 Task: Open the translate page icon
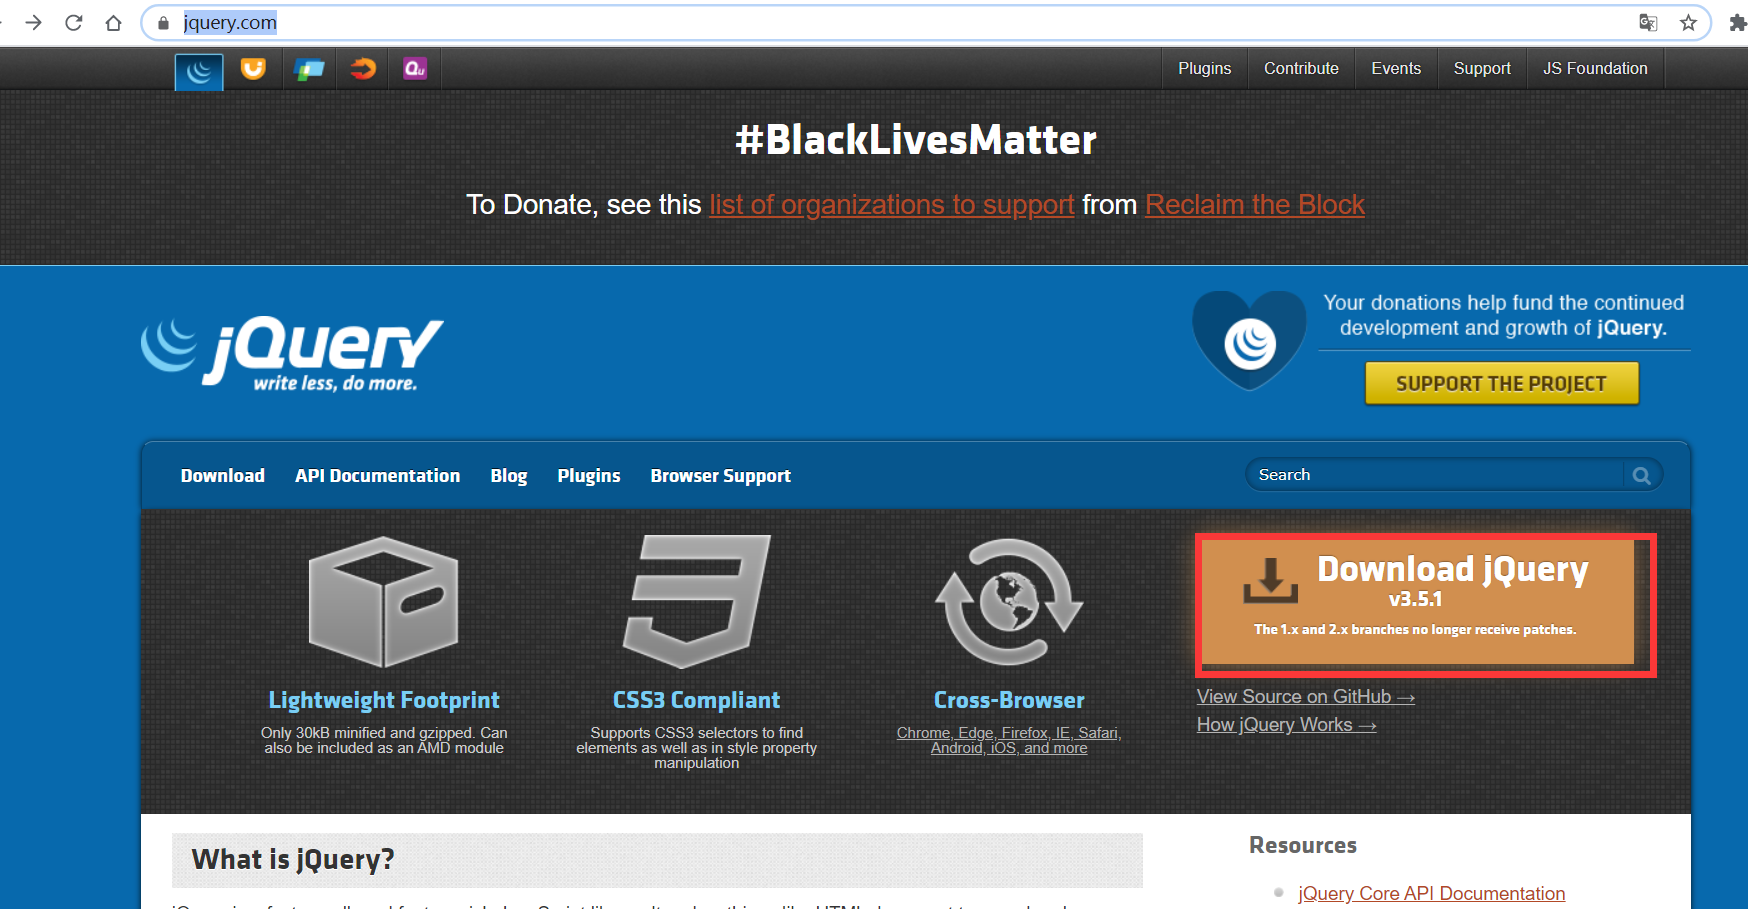[1648, 22]
